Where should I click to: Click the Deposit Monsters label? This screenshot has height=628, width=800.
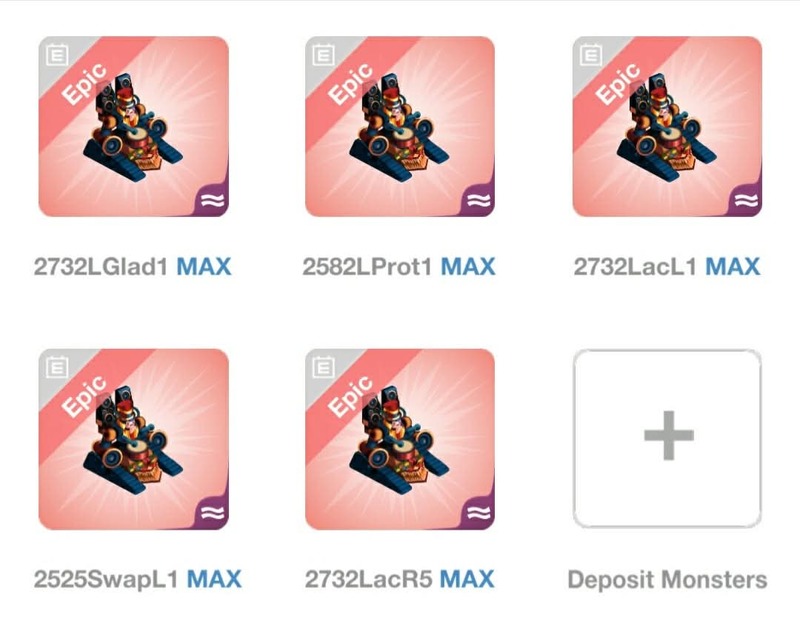point(667,580)
